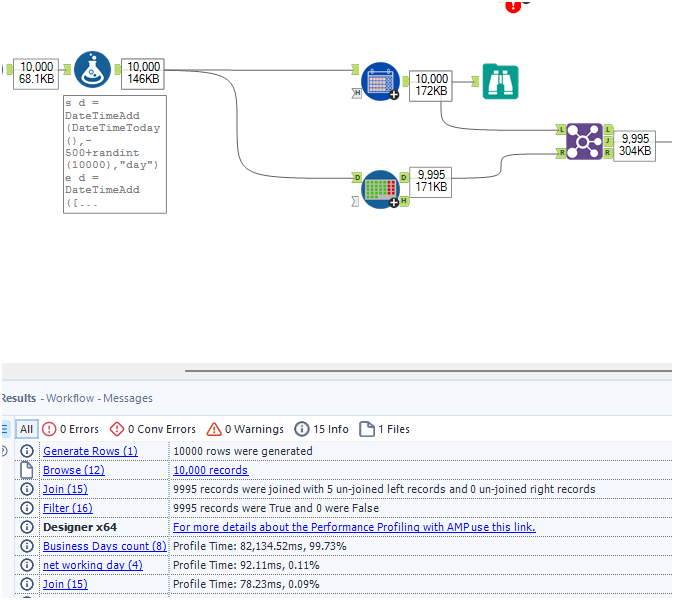674x600 pixels.
Task: Filter results by 15 Info
Action: pyautogui.click(x=322, y=429)
